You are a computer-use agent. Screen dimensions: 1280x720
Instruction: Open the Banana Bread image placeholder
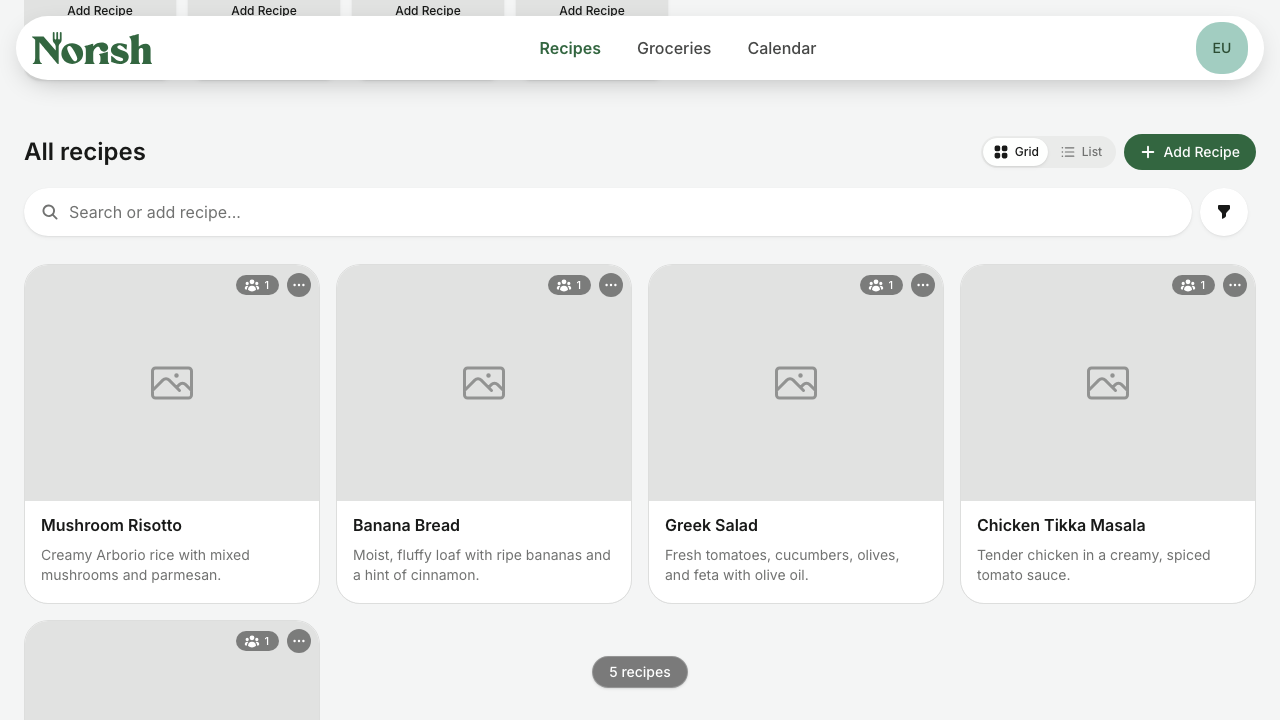coord(484,383)
